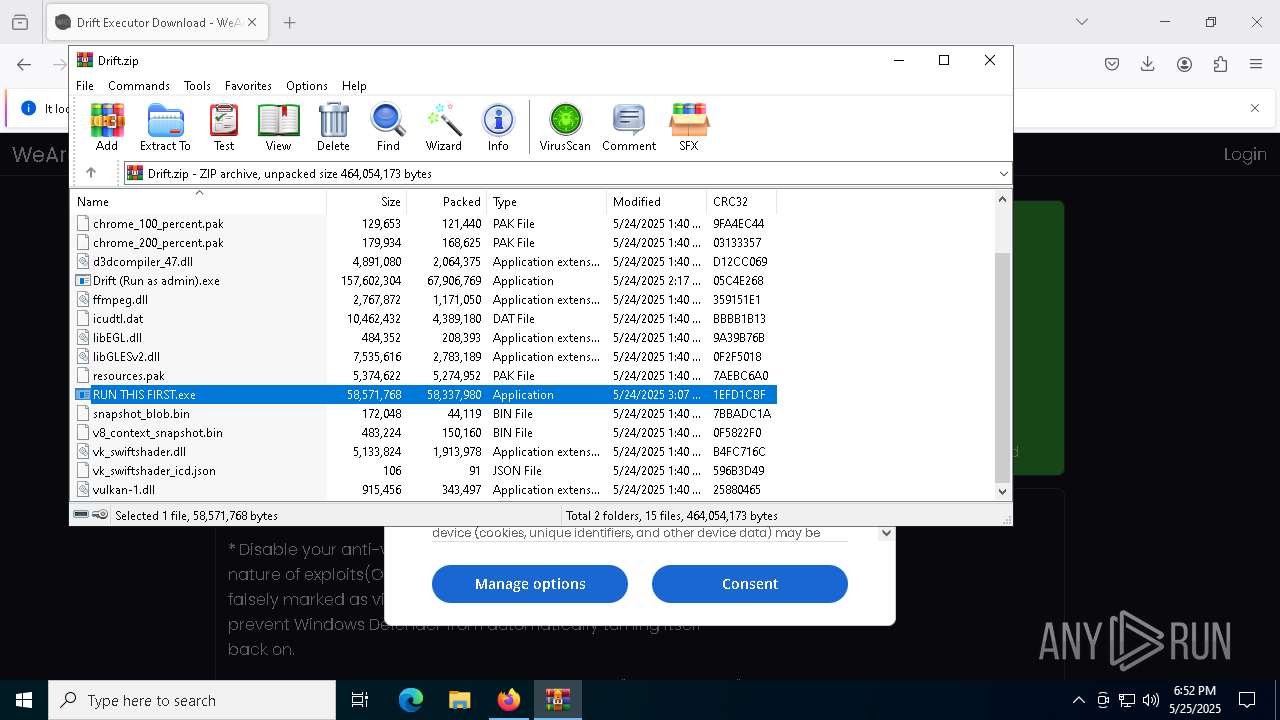Run VirusScan on the archive
1280x720 pixels.
[565, 127]
